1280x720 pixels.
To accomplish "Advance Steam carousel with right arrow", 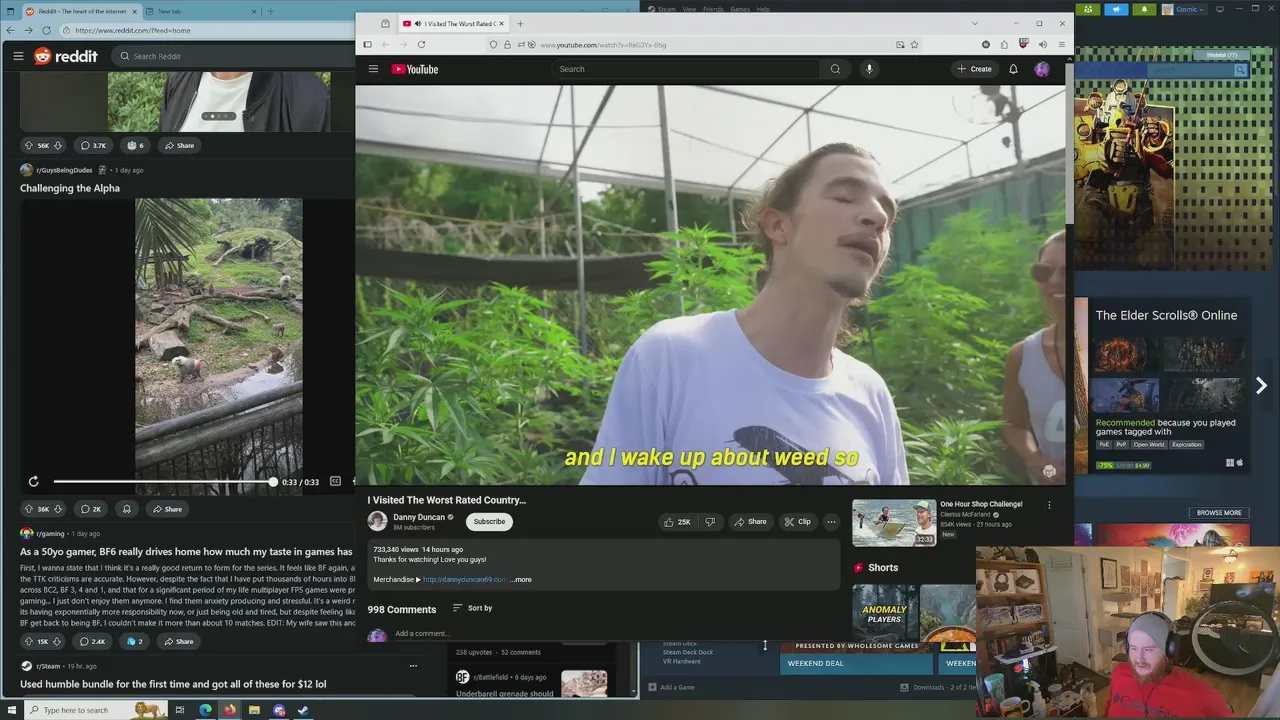I will click(x=1261, y=386).
